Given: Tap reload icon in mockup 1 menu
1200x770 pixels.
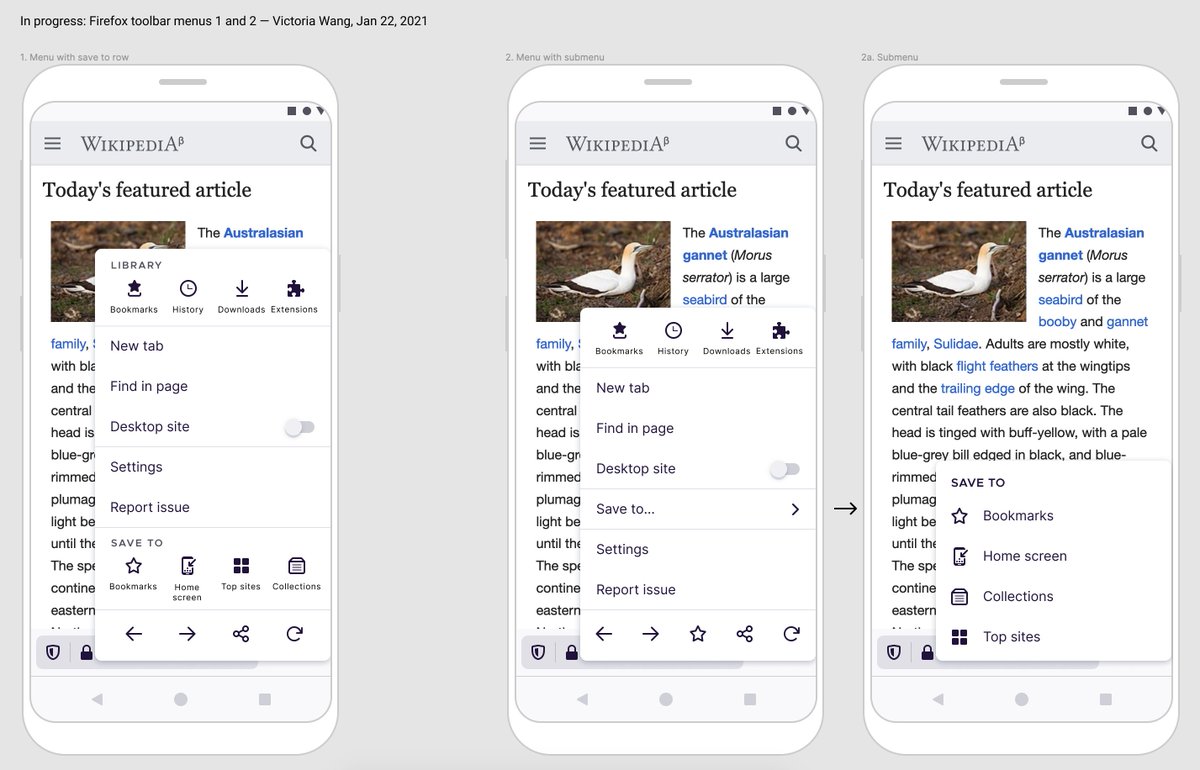Looking at the screenshot, I should [x=295, y=634].
